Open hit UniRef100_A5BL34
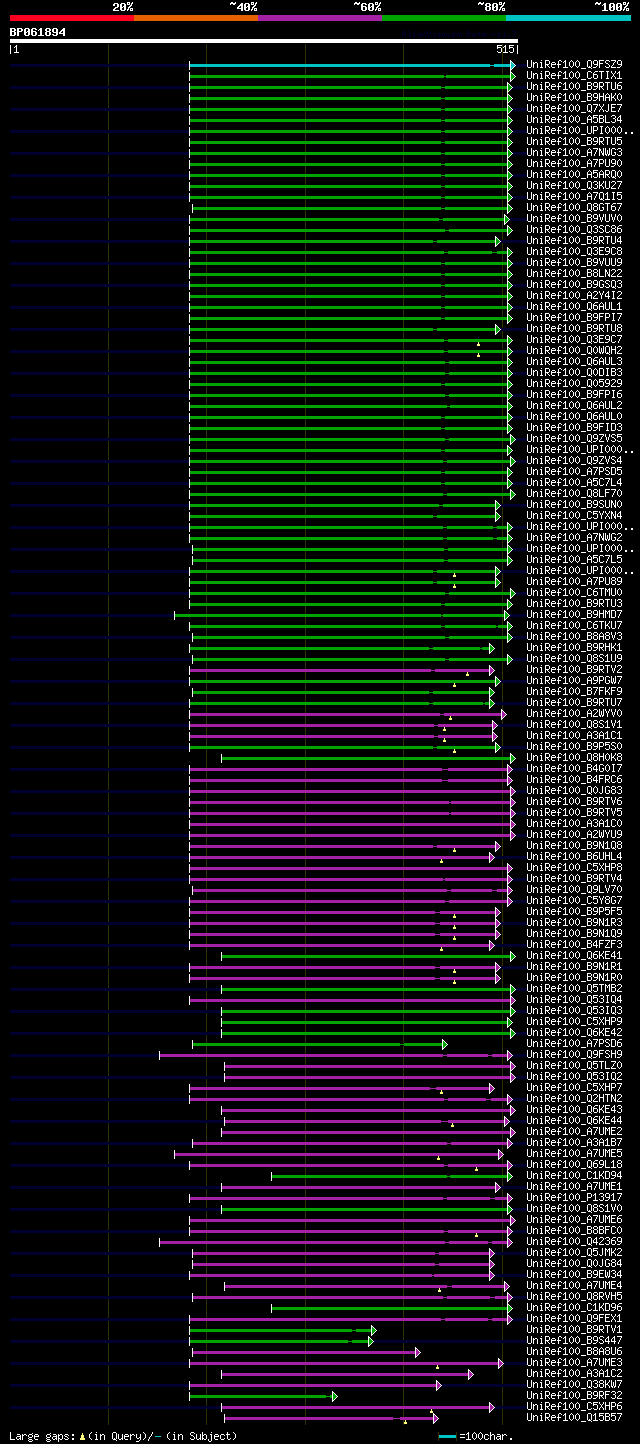This screenshot has height=1444, width=640. (574, 120)
